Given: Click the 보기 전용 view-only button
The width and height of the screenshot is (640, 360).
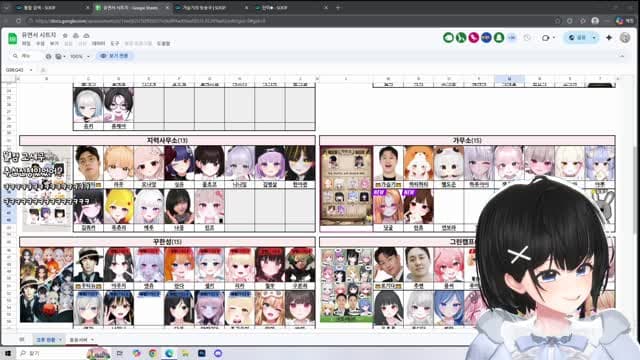Looking at the screenshot, I should (x=115, y=56).
